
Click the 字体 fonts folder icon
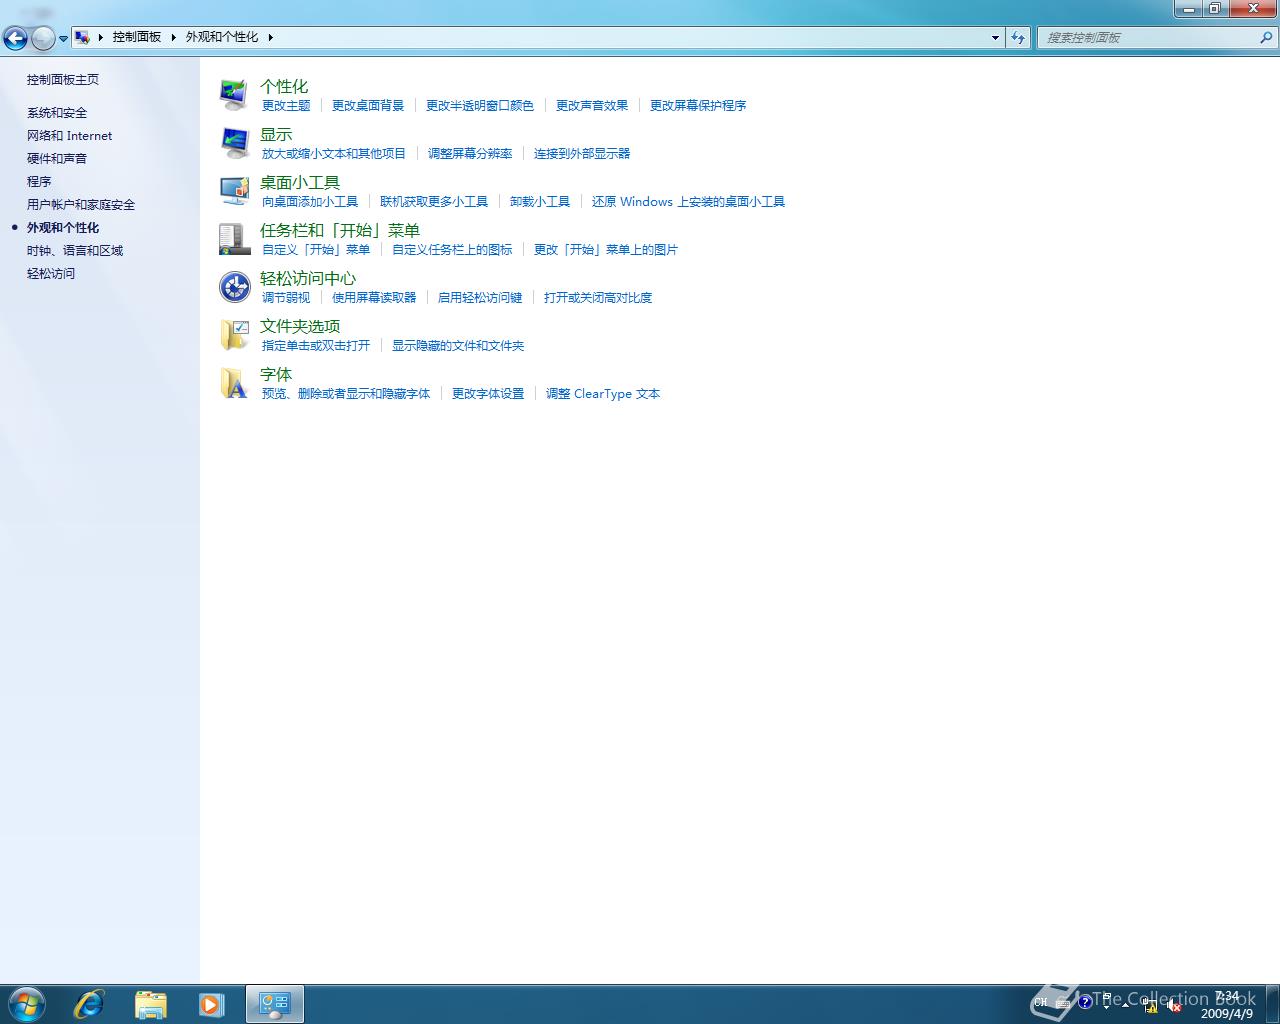click(x=234, y=383)
